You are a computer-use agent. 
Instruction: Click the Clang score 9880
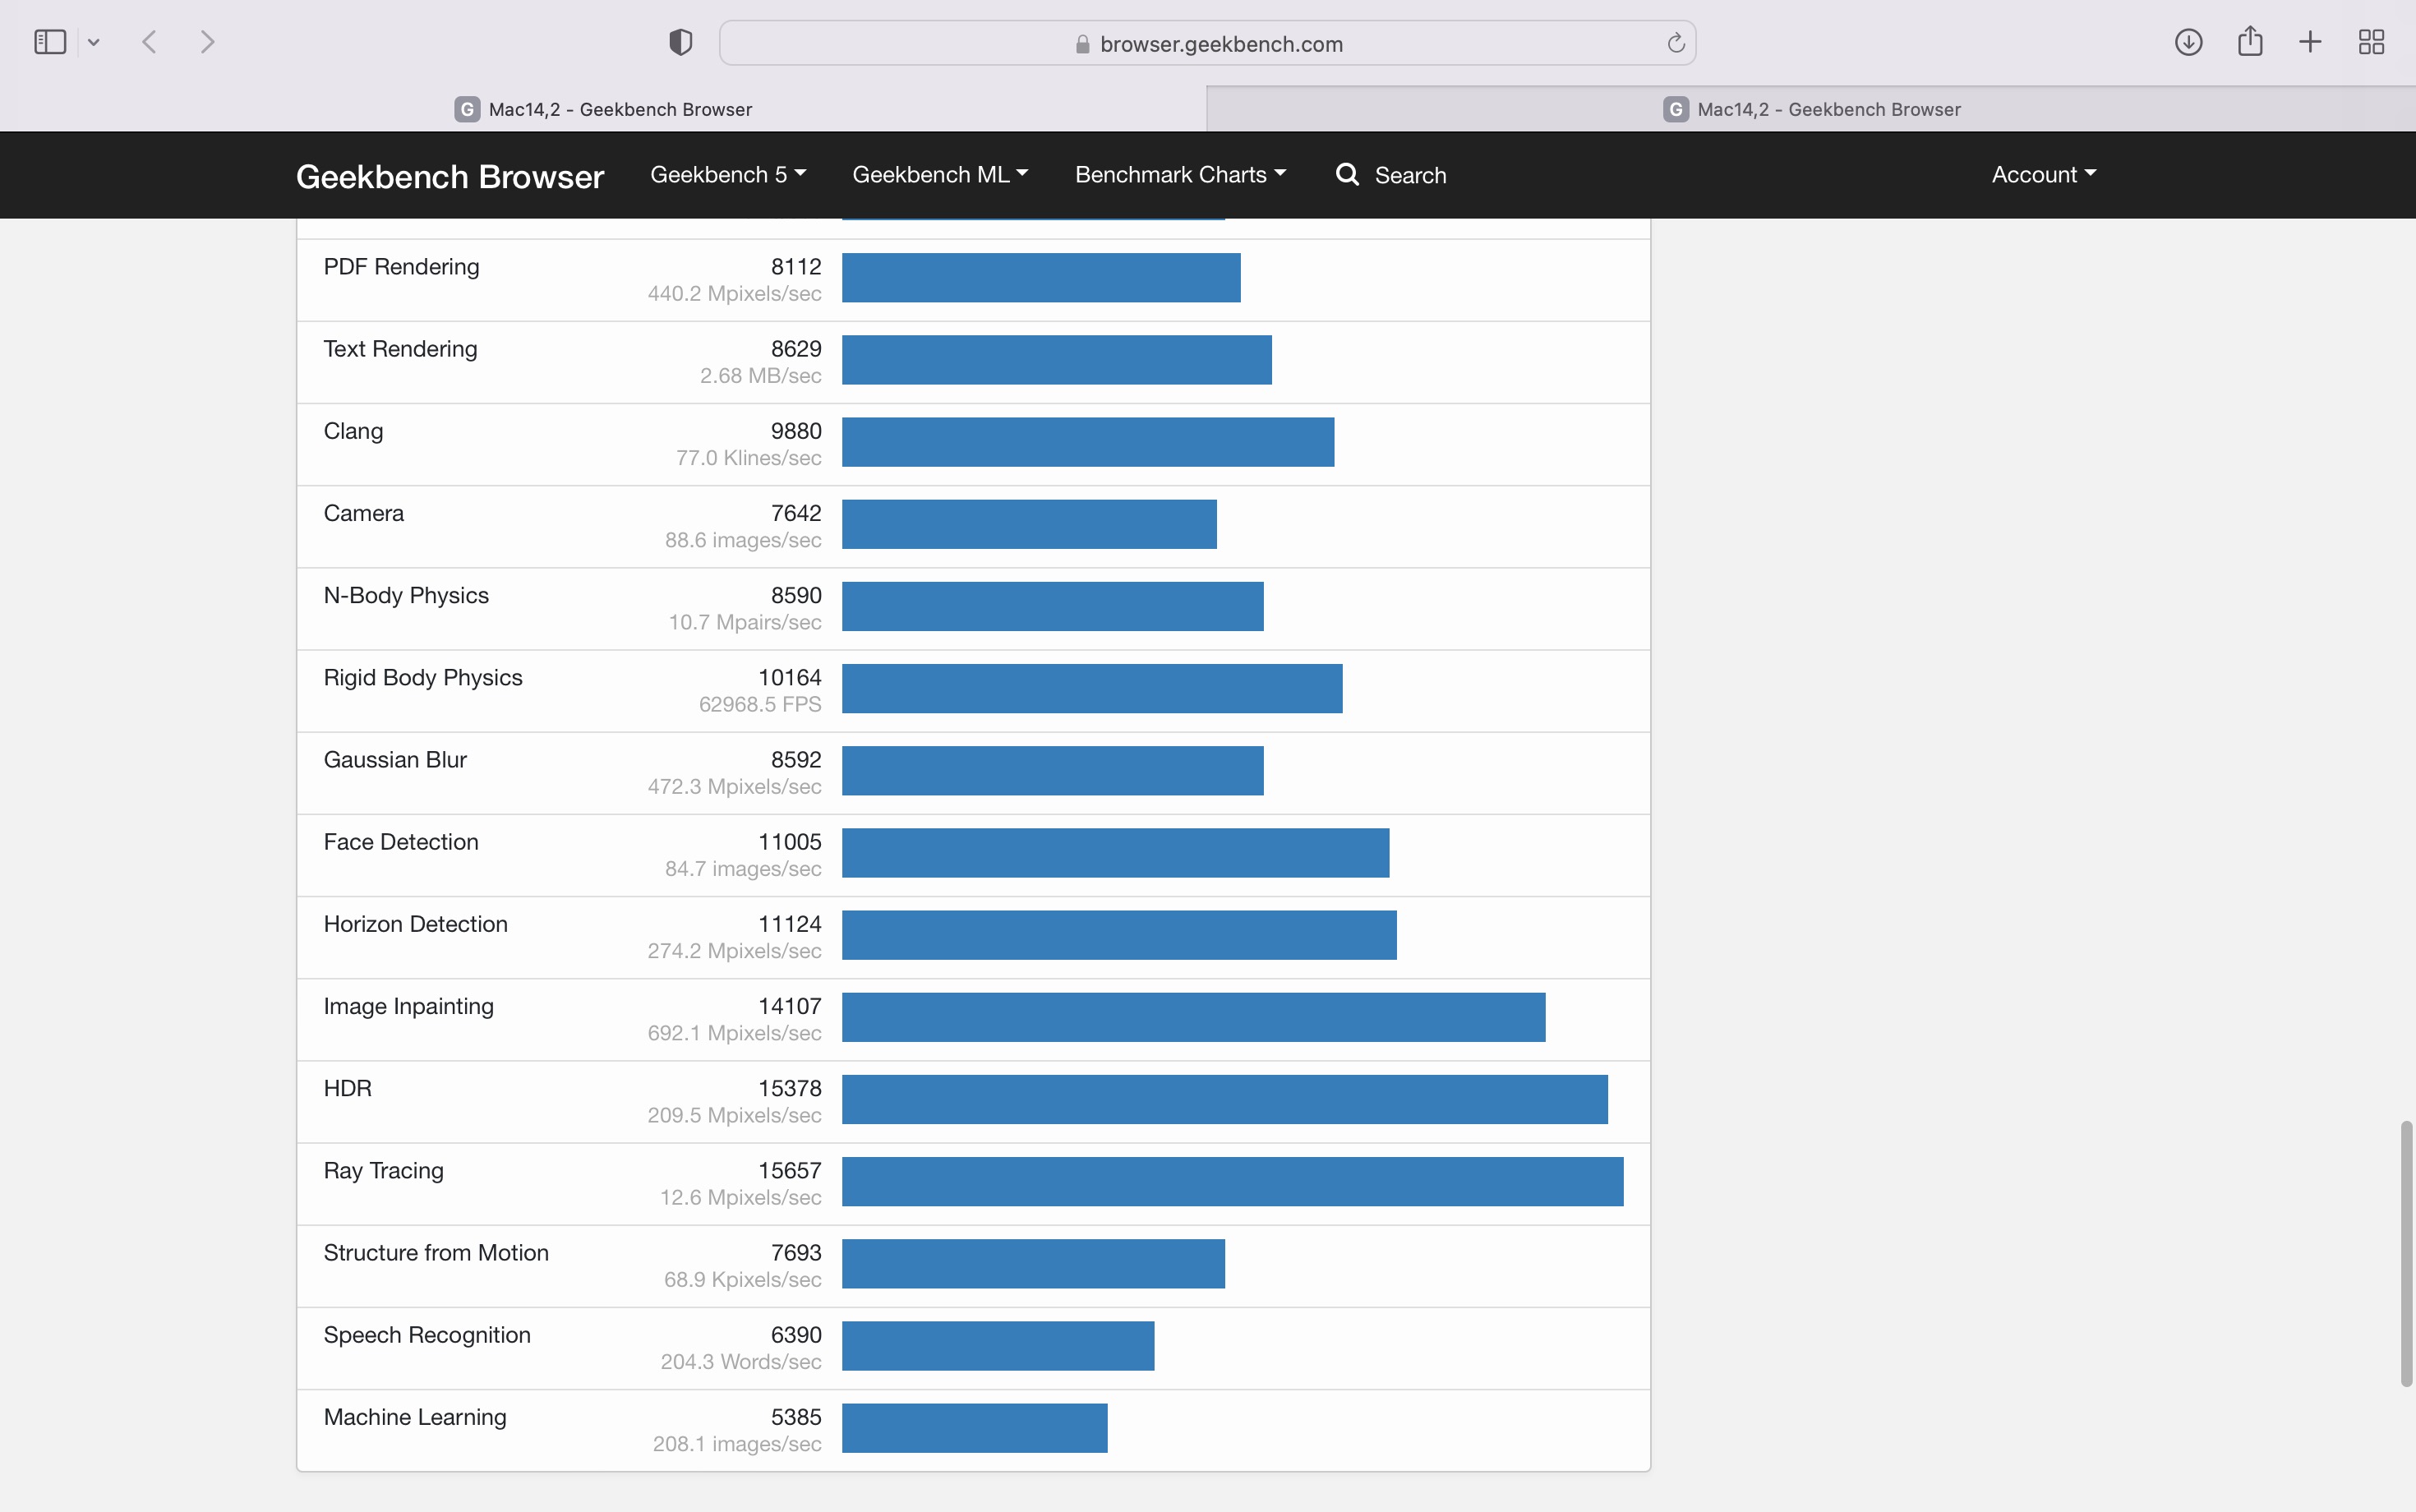coord(796,431)
